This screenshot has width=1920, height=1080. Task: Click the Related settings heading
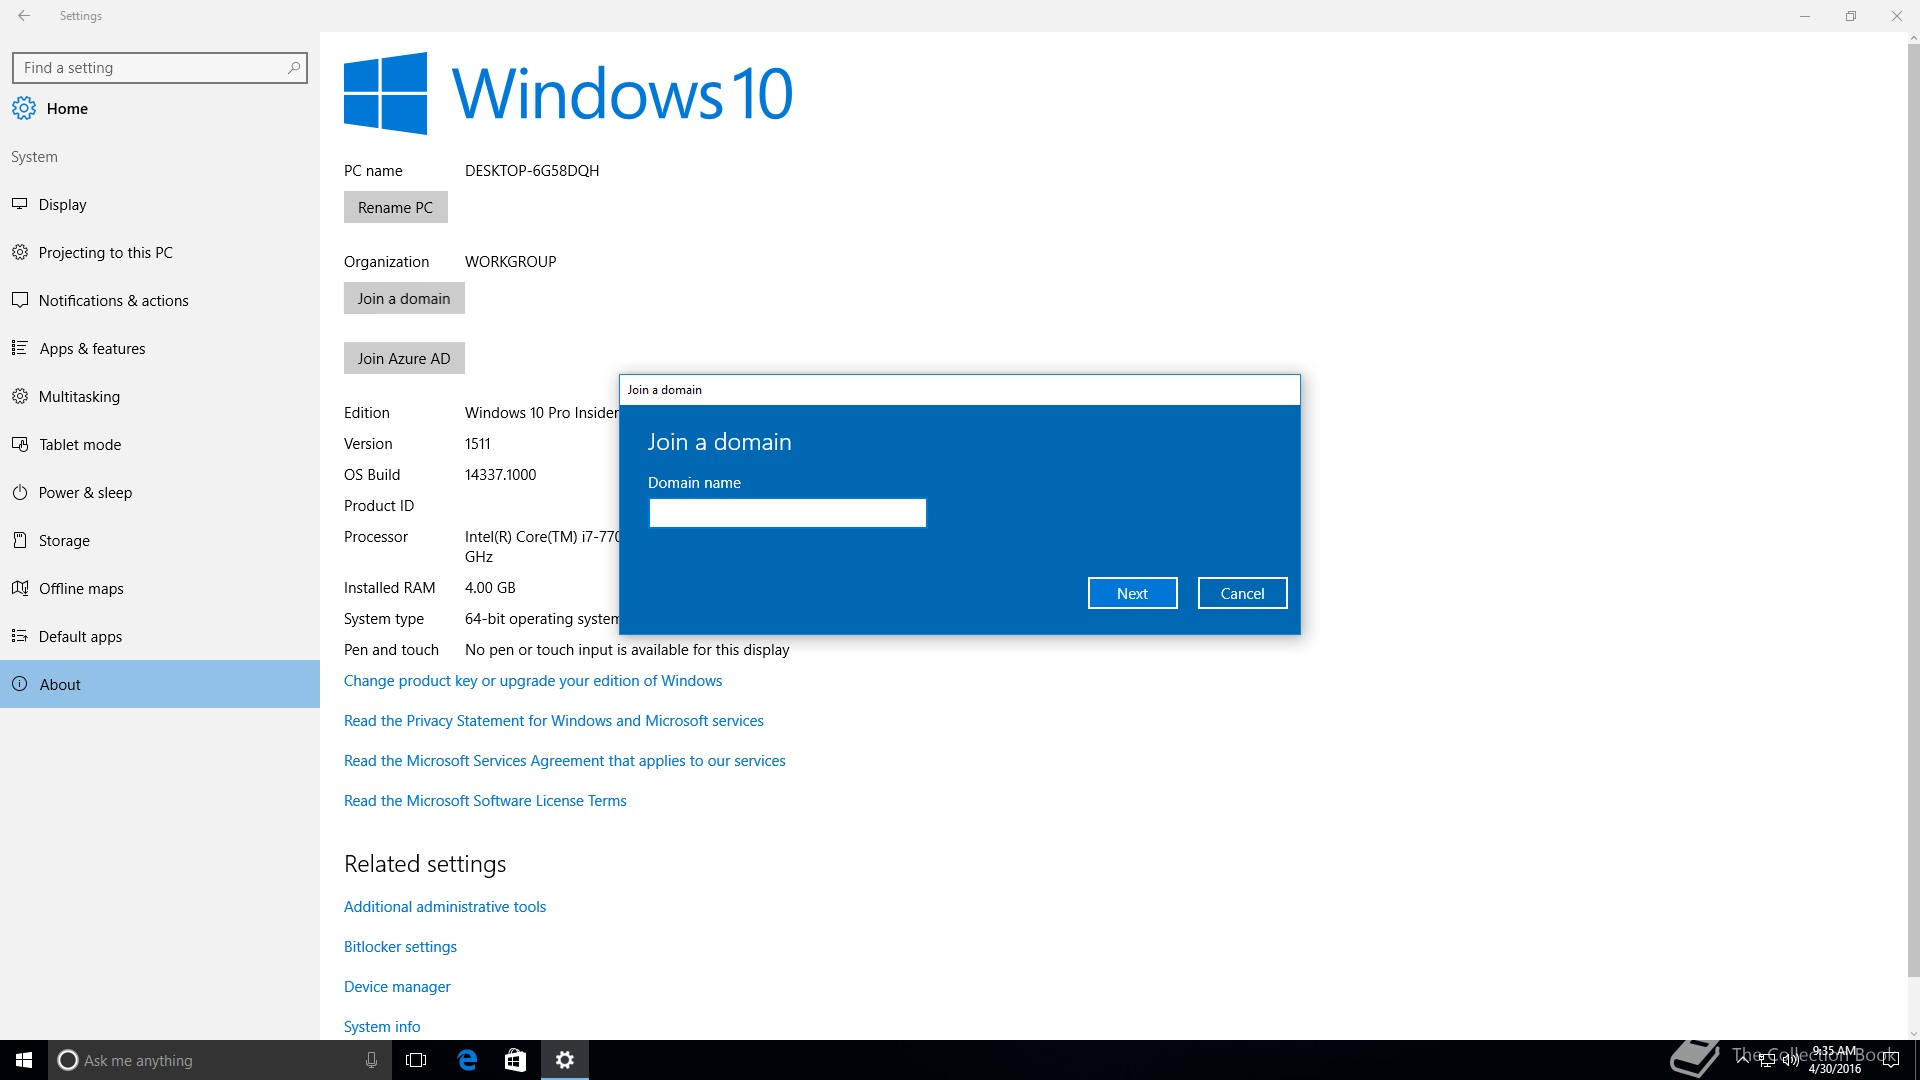(x=425, y=863)
